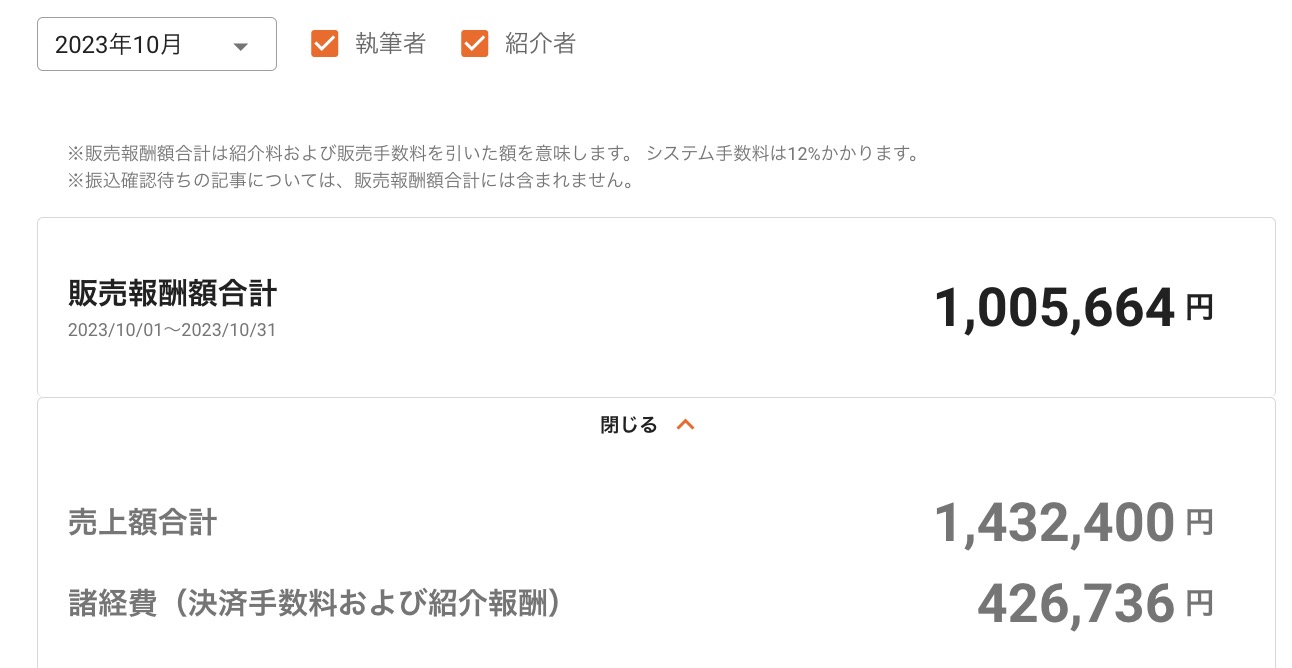Click the 1,005,664 total amount
Image resolution: width=1292 pixels, height=668 pixels.
(1053, 308)
